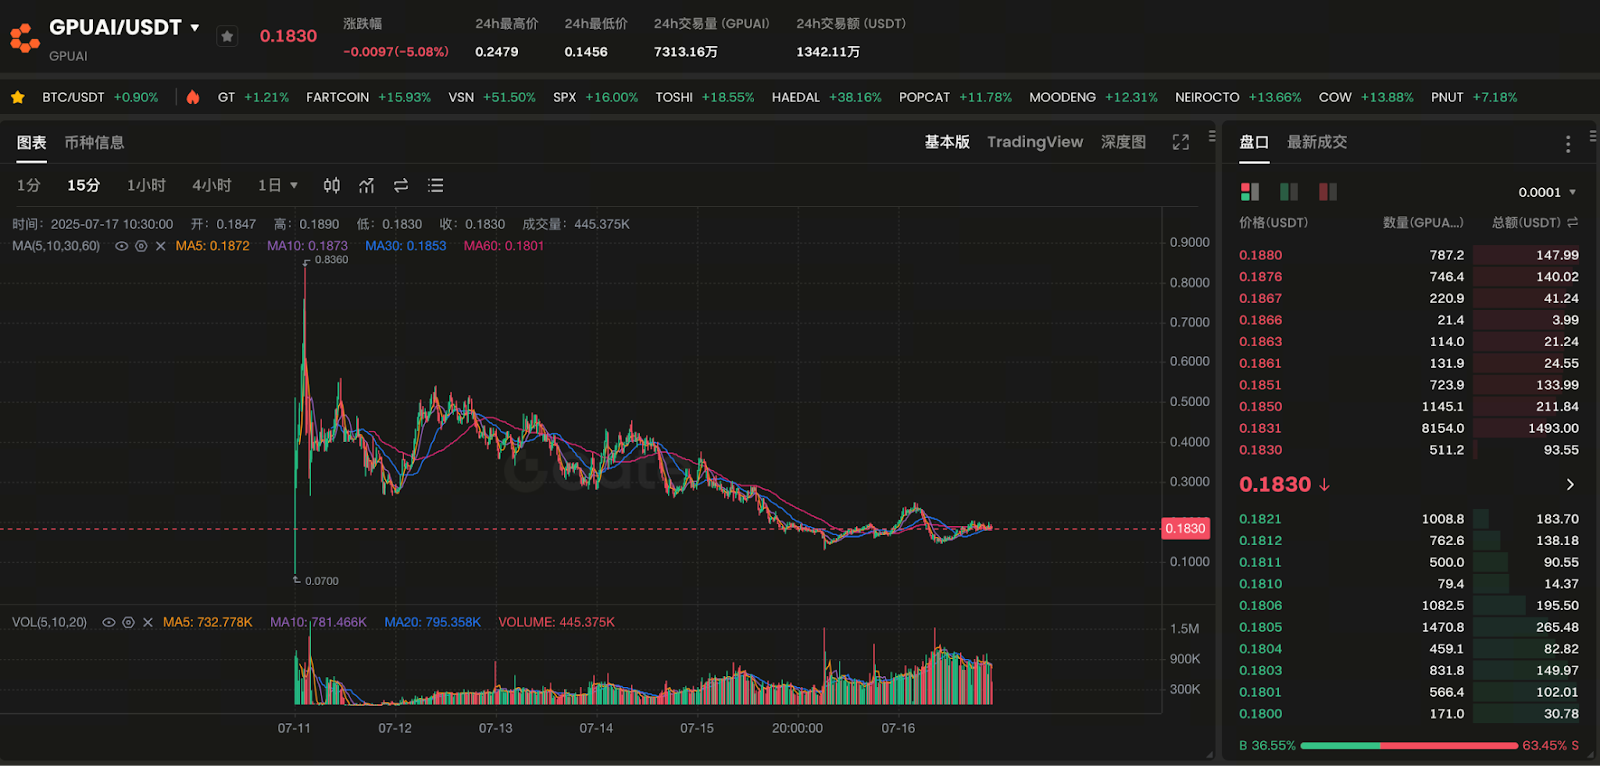Click the buy/sell ratio bar
The height and width of the screenshot is (766, 1600).
tap(1409, 745)
